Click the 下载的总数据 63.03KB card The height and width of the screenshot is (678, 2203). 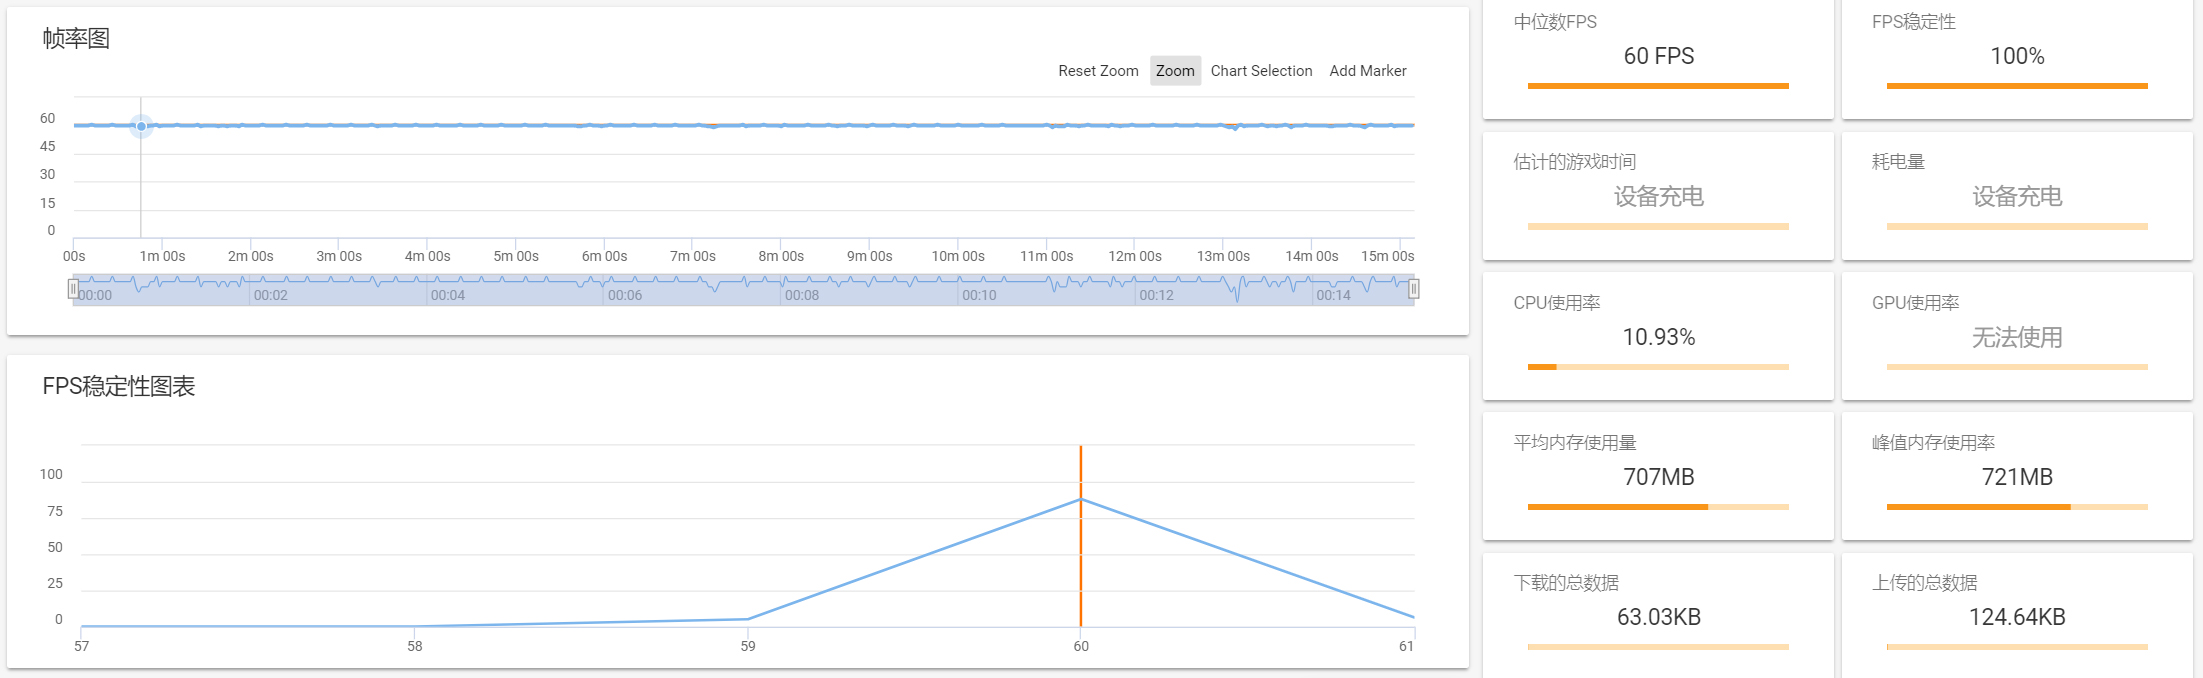[x=1658, y=616]
